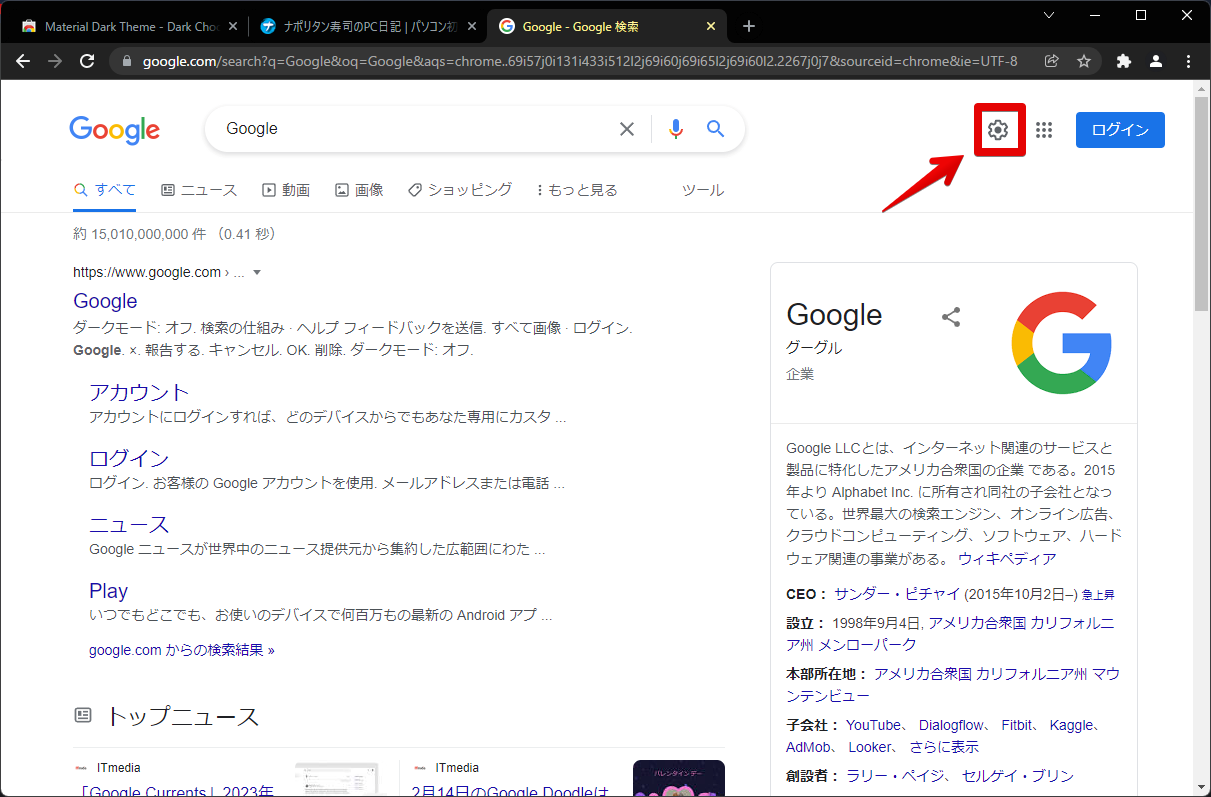Open the Google Currents news thumbnail
1211x797 pixels.
(337, 779)
